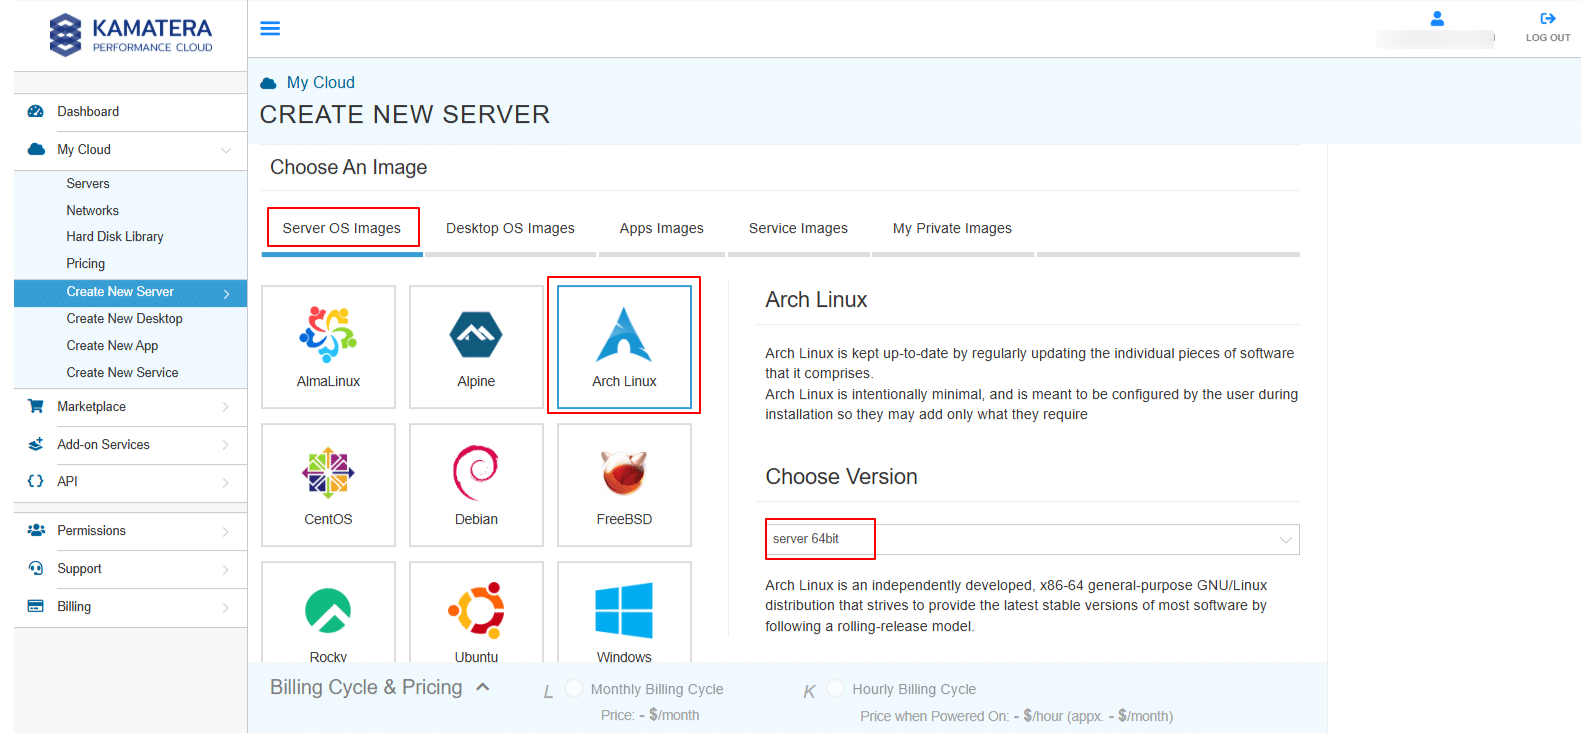Expand the API menu chevron
Viewport: 1581px width, 733px height.
point(226,482)
